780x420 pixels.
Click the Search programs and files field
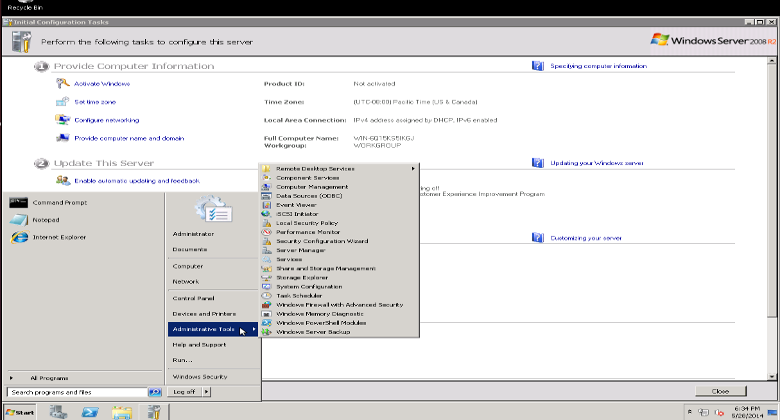point(77,392)
